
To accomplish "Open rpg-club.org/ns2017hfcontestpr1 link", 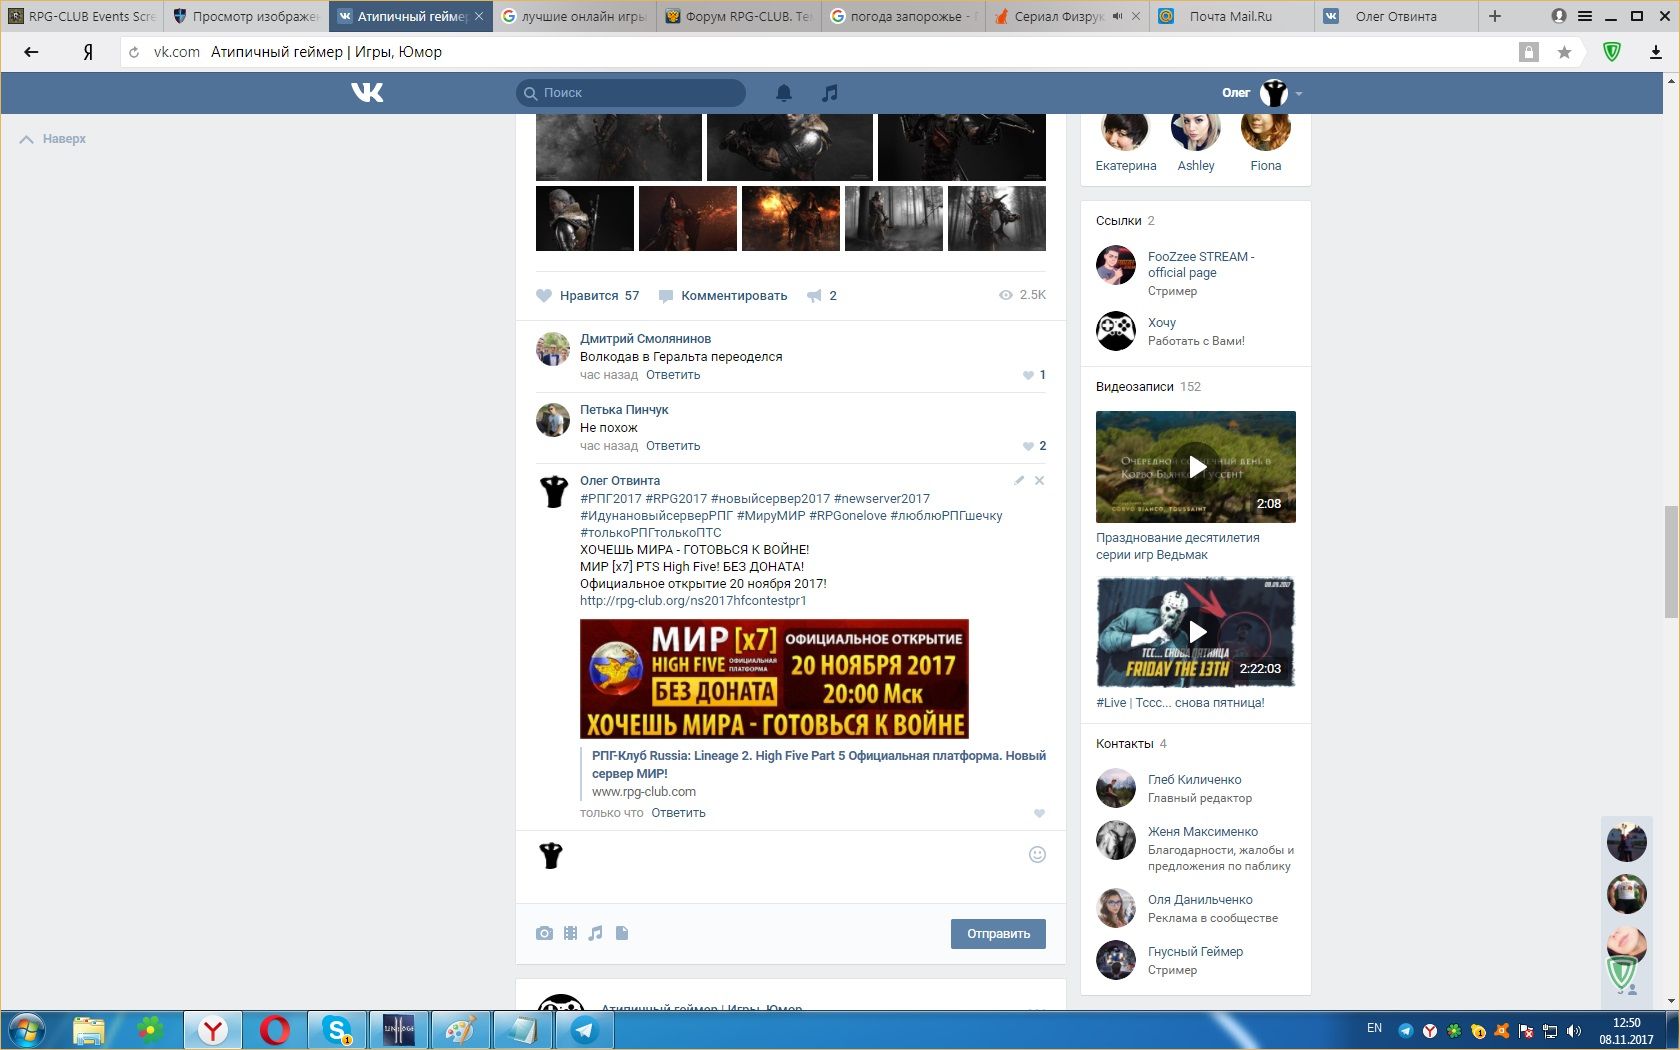I will 693,601.
